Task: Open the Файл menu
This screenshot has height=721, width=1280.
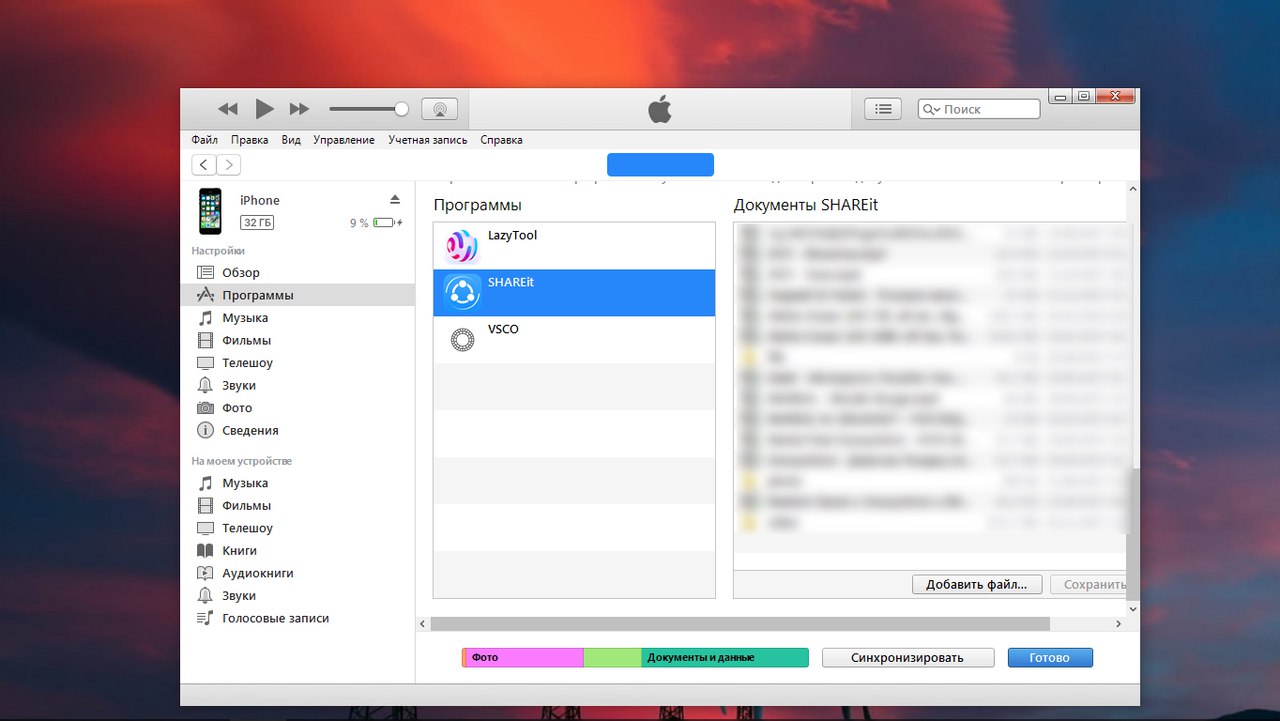Action: pos(205,140)
